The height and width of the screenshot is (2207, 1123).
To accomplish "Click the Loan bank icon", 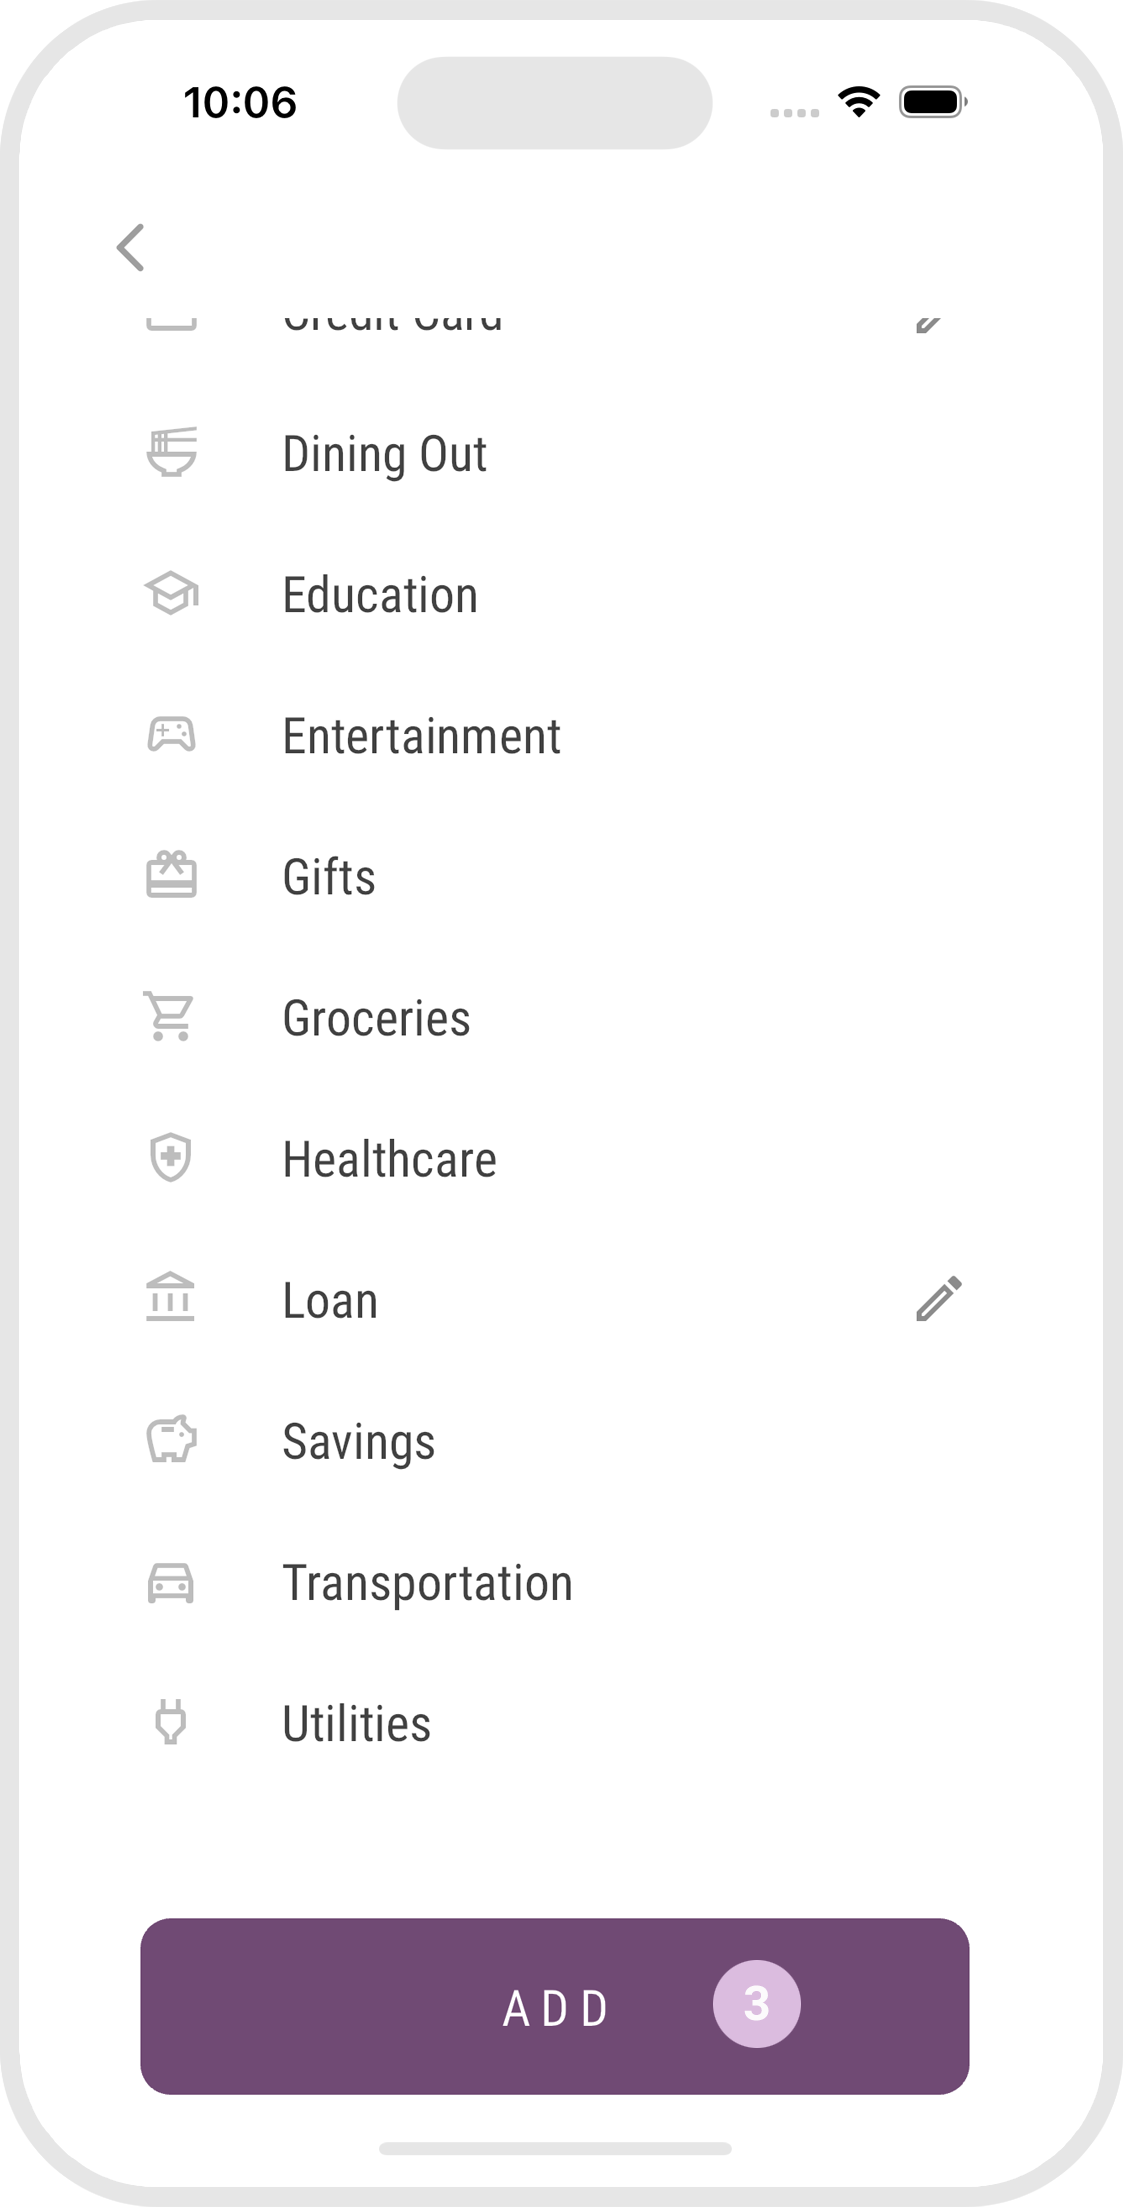I will click(x=171, y=1299).
